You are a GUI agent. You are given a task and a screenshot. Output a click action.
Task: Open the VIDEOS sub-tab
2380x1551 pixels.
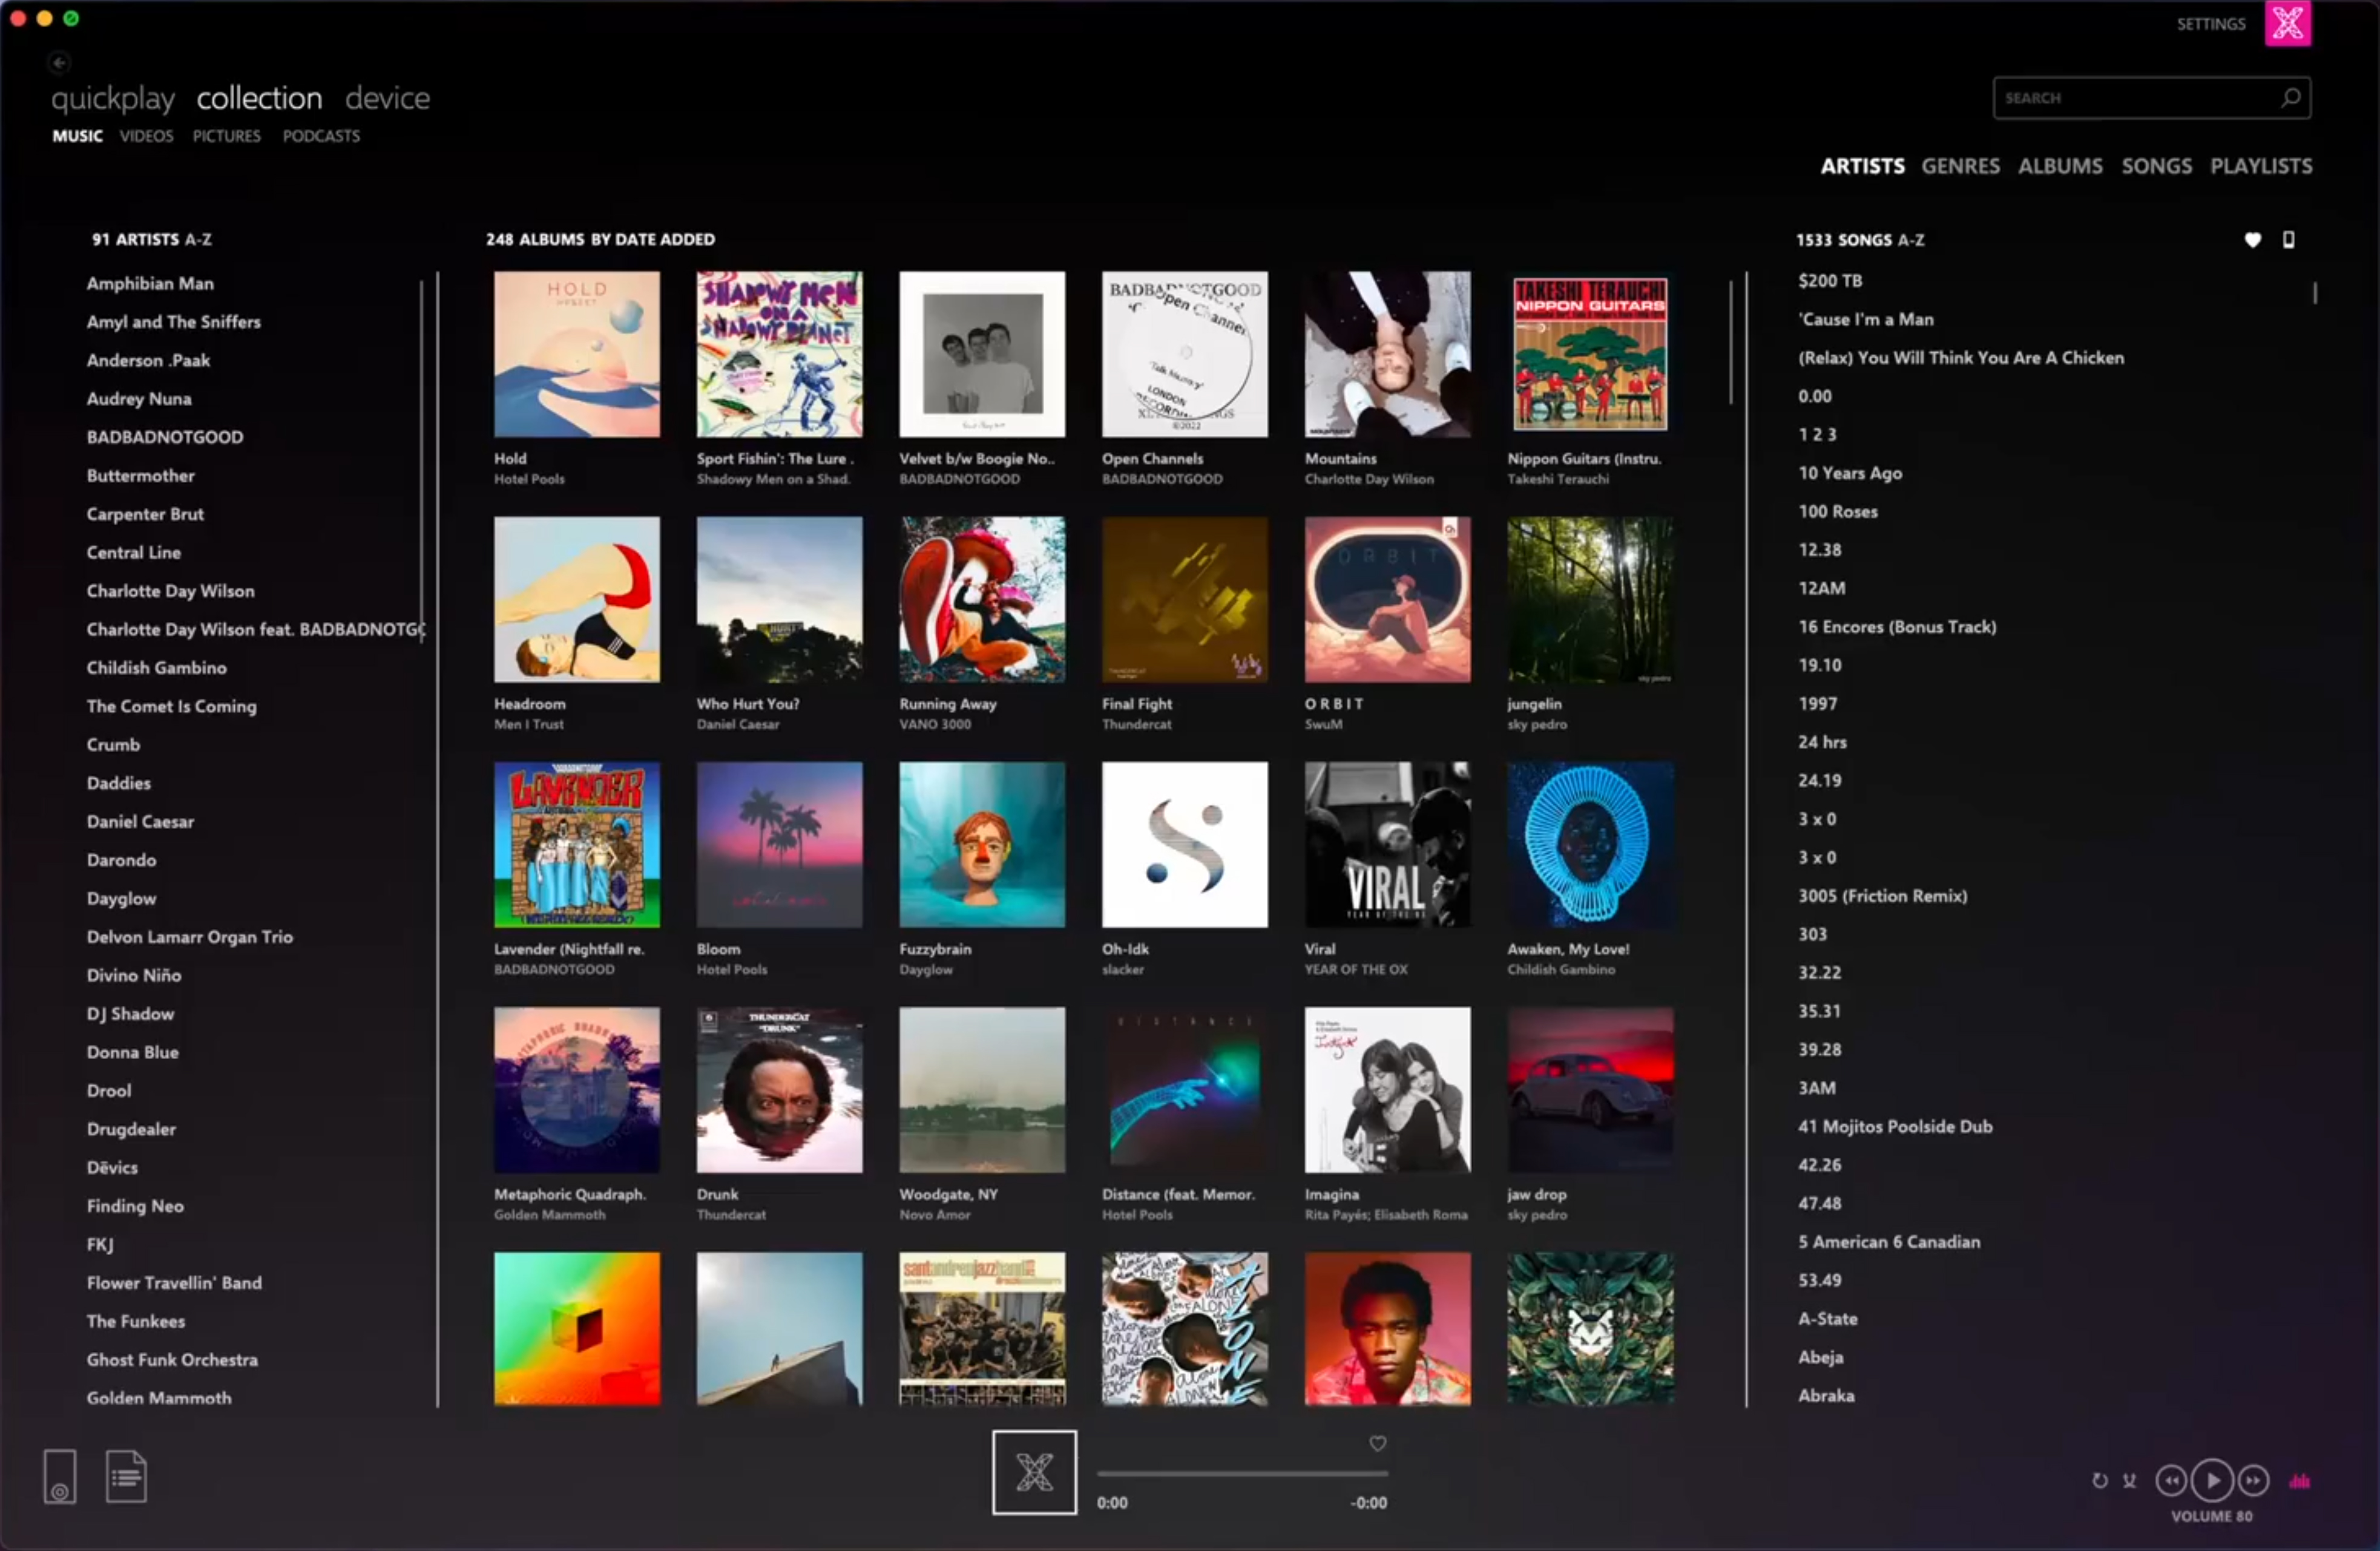(x=146, y=136)
